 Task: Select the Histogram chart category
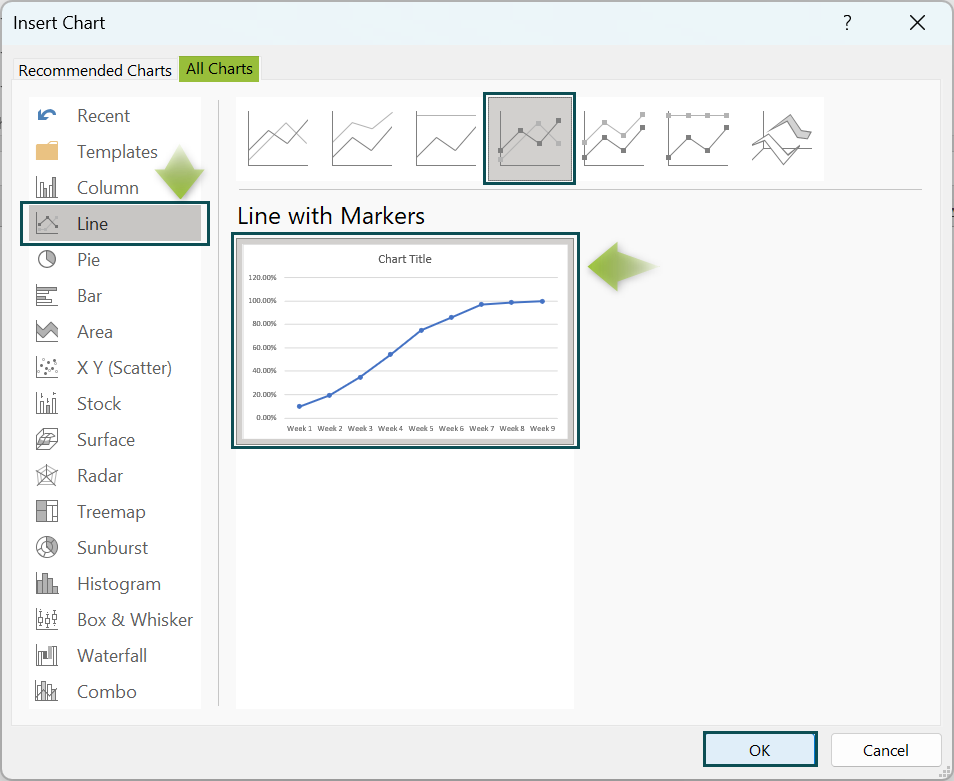coord(115,583)
